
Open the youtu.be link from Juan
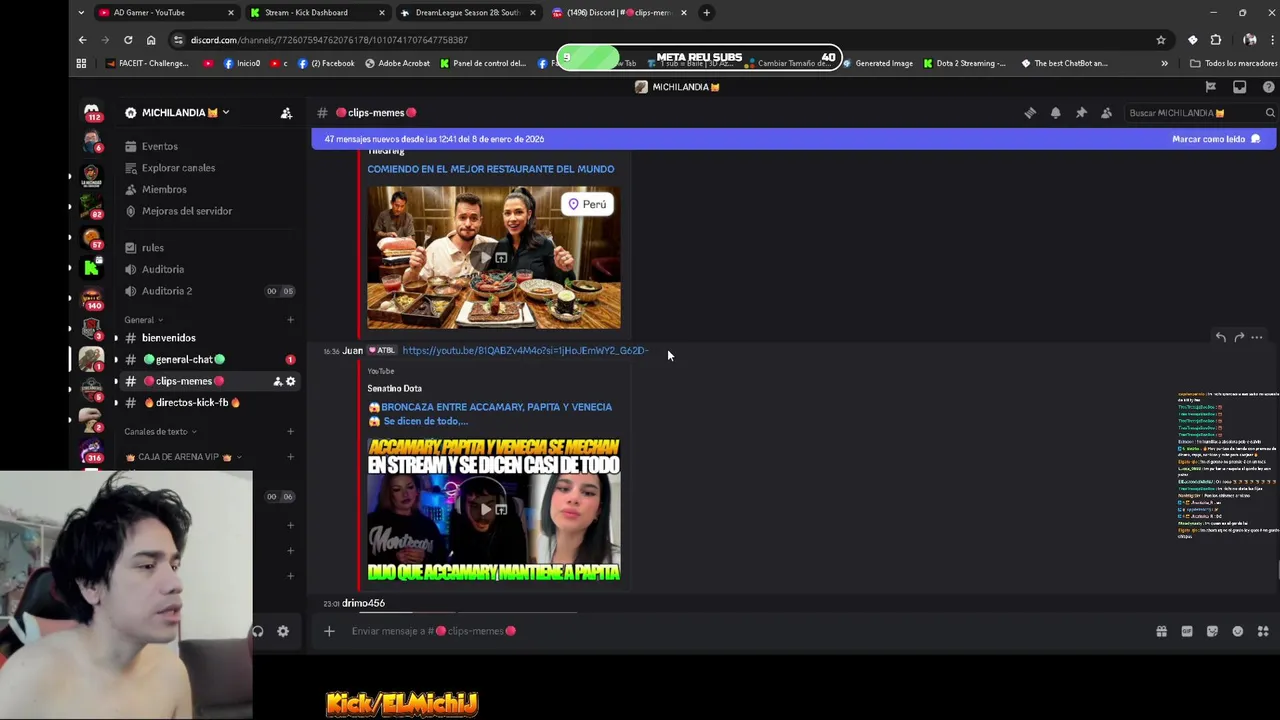526,351
